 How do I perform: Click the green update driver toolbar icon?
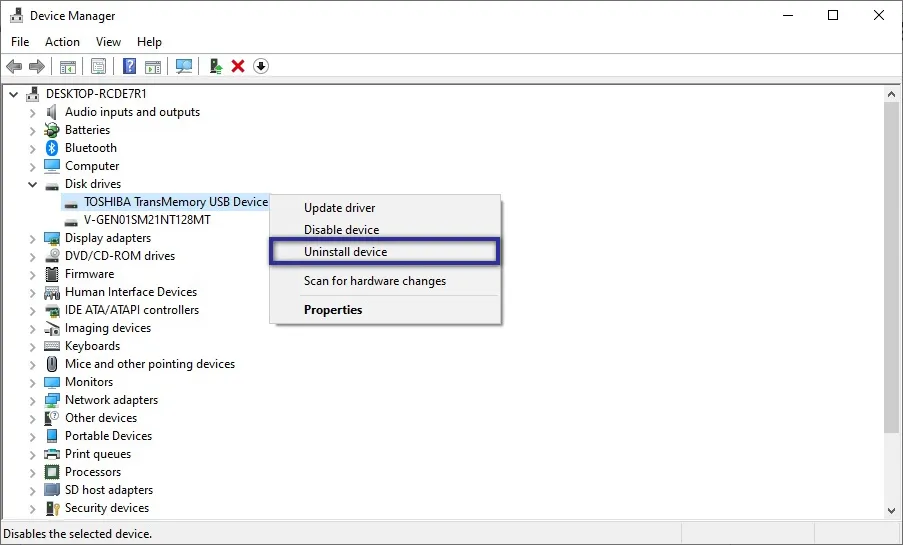coord(216,66)
